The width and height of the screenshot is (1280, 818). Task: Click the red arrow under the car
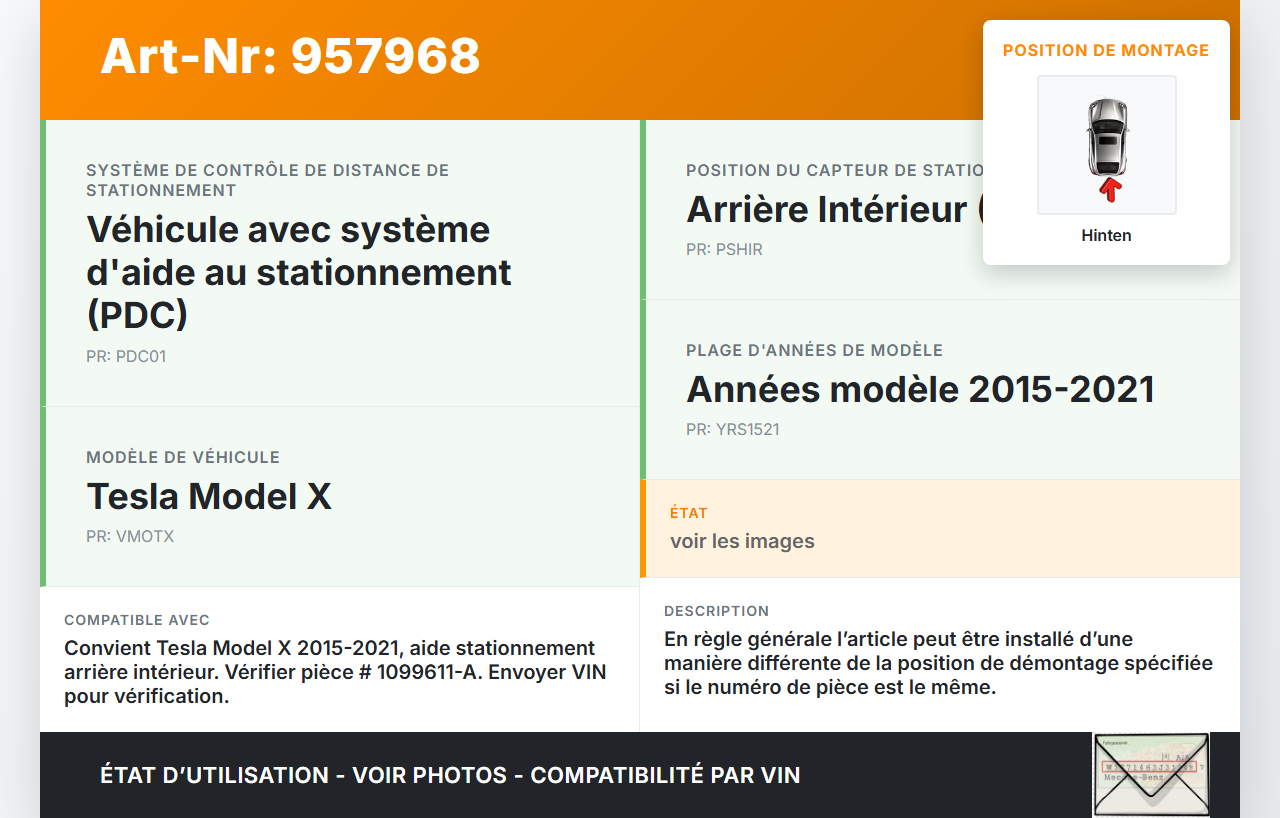tap(1108, 190)
